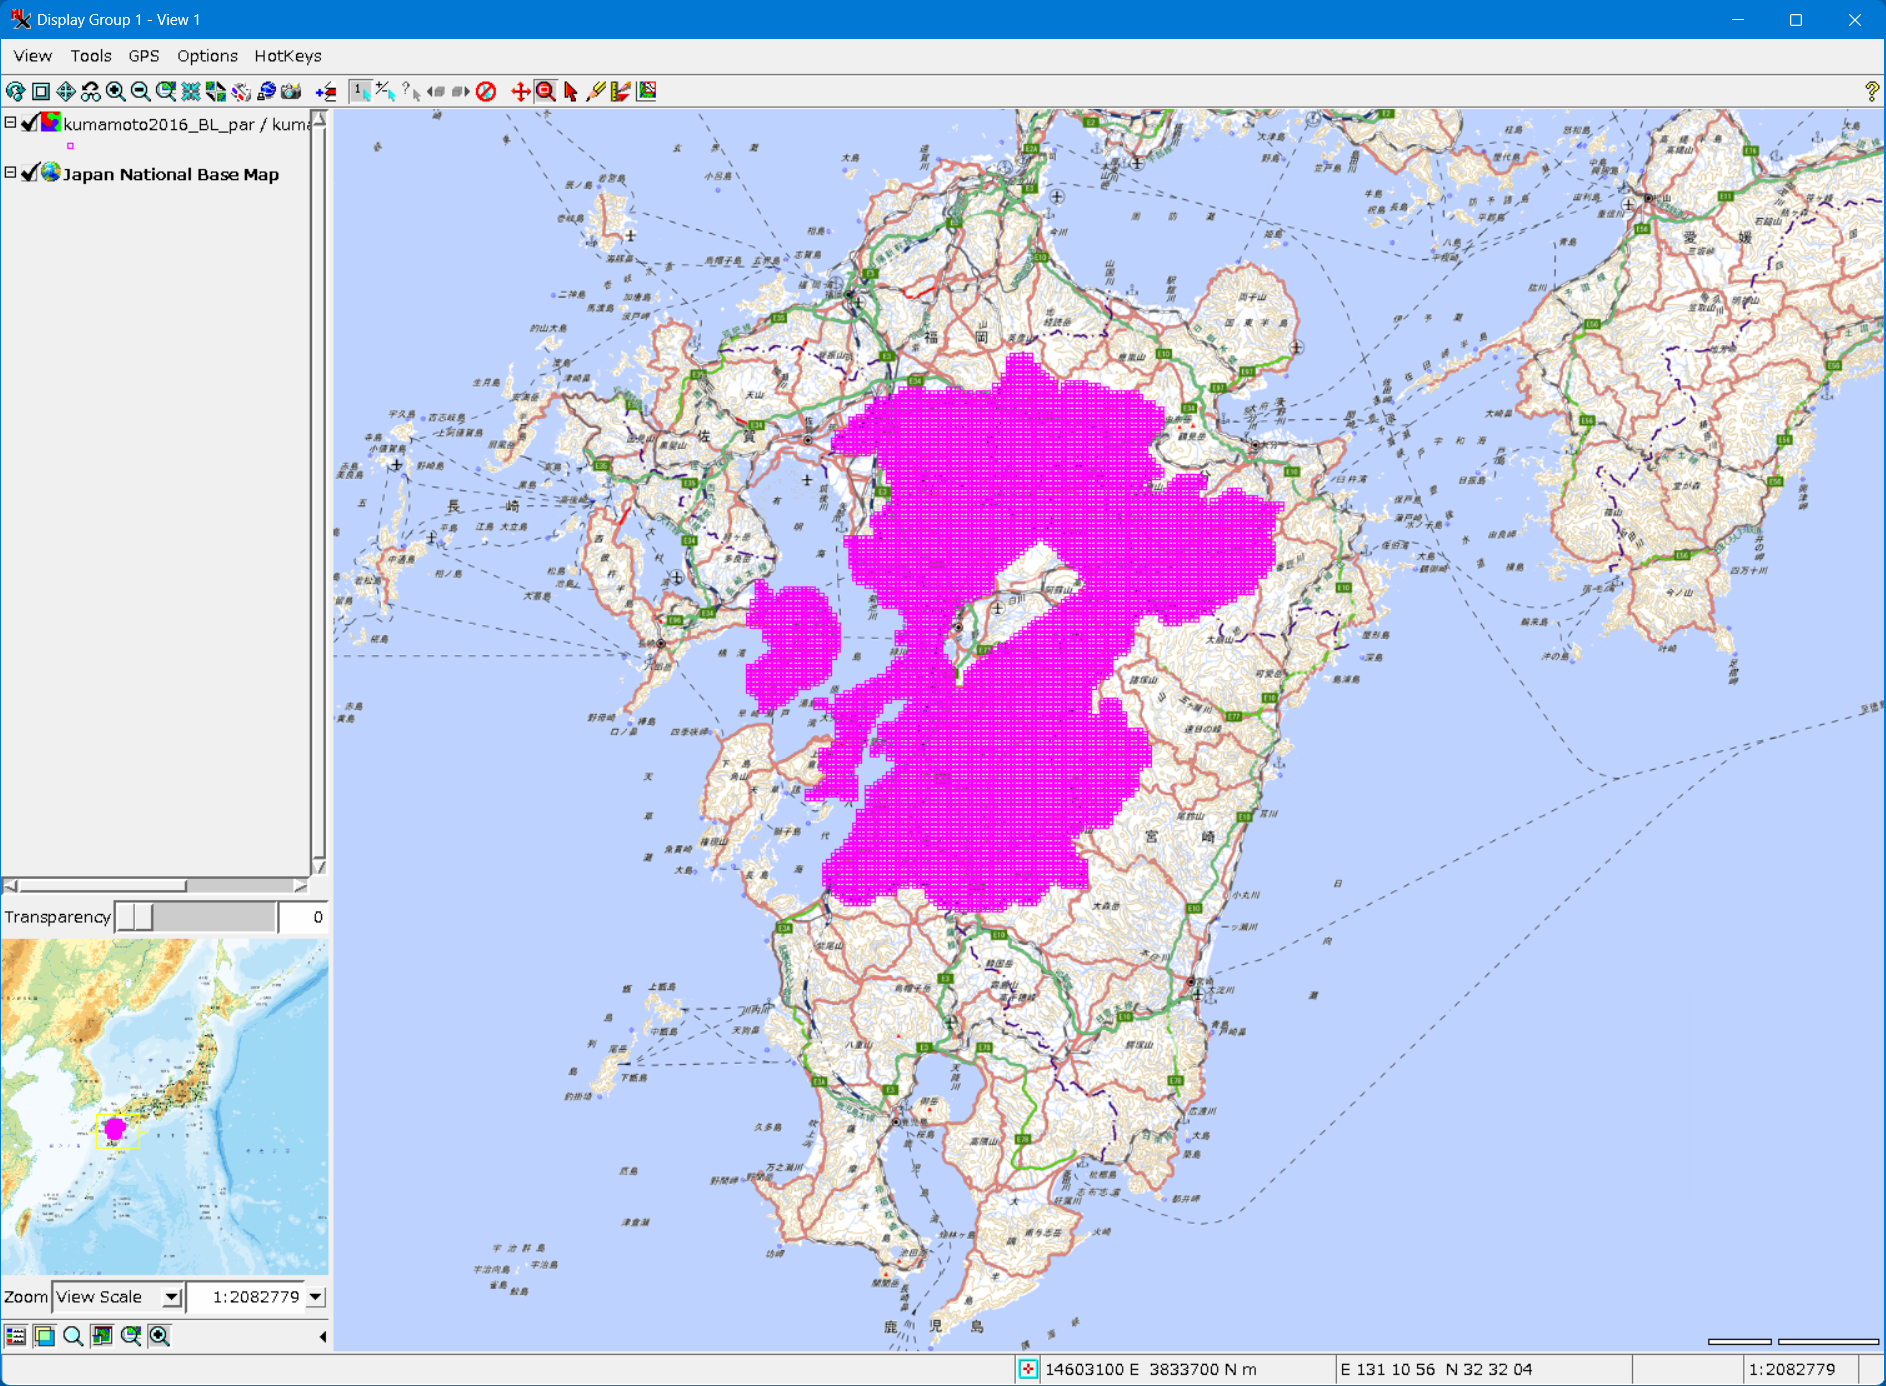
Task: Collapse the kumamoto2016_BL_par layer tree node
Action: [x=10, y=123]
